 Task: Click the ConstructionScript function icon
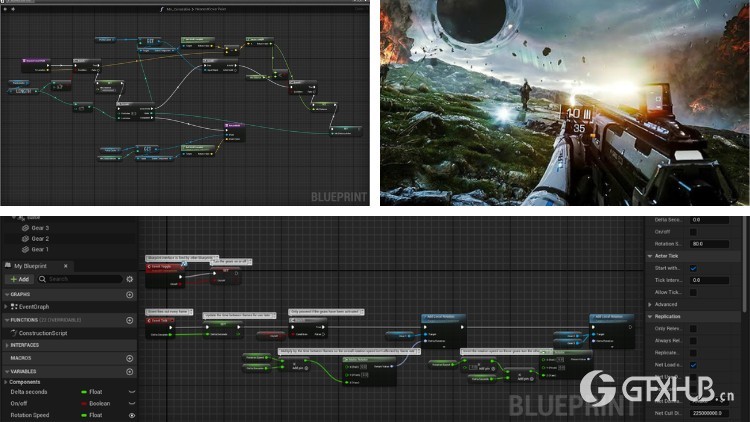pos(14,333)
